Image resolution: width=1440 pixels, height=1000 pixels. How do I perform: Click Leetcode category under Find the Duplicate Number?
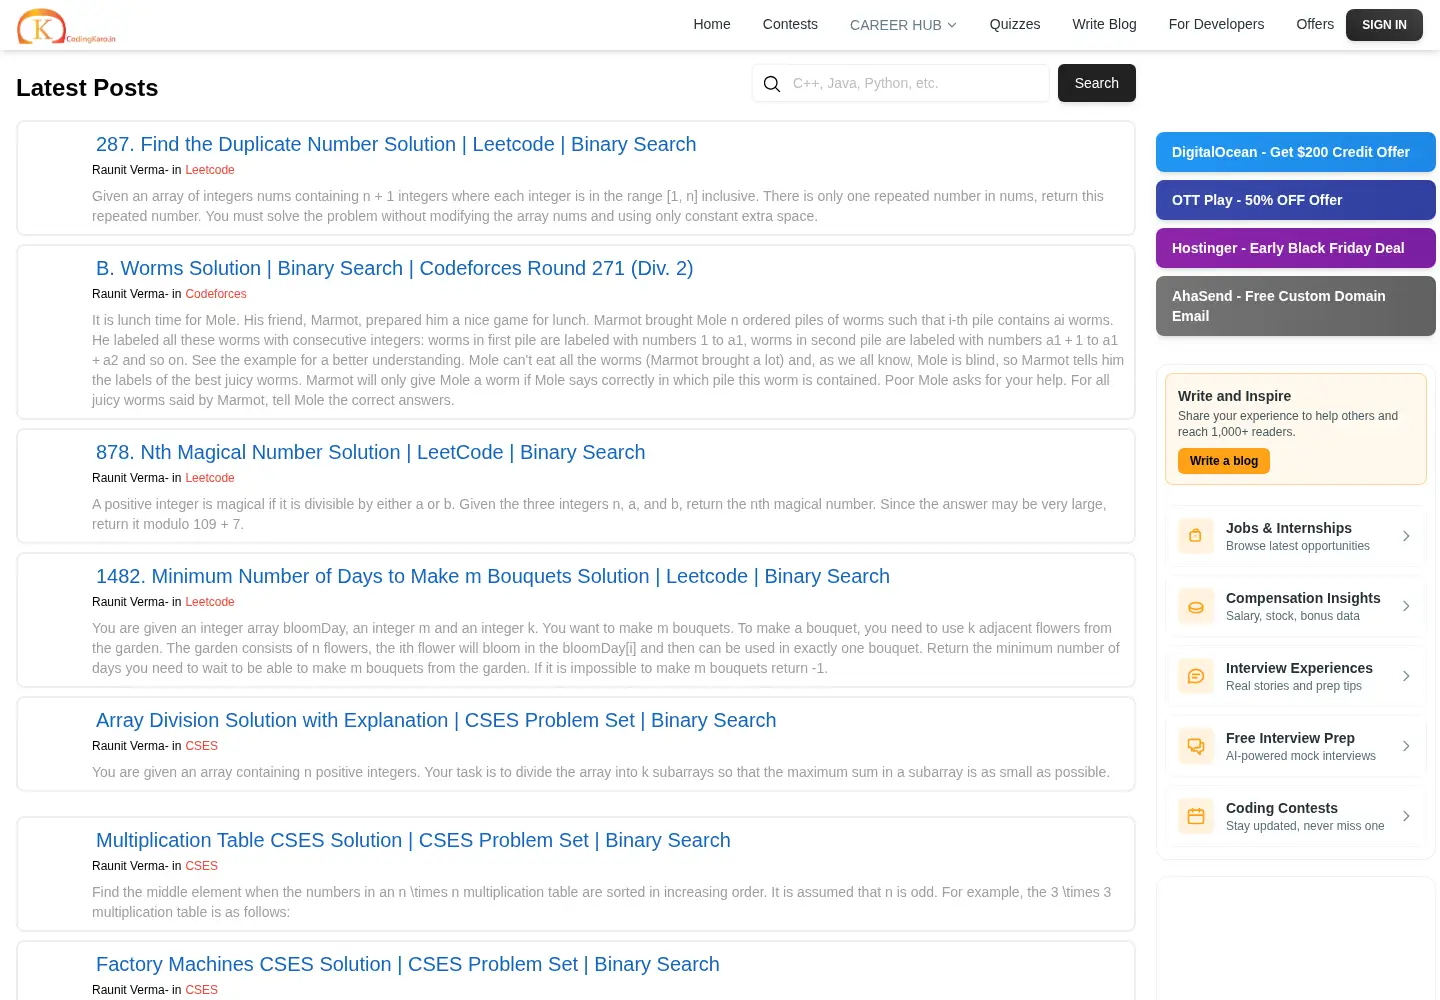pyautogui.click(x=210, y=170)
